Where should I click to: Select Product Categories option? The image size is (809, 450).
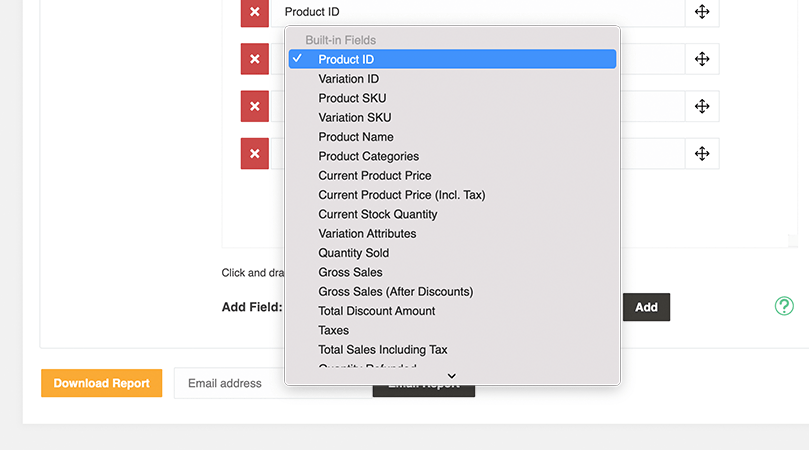tap(368, 156)
